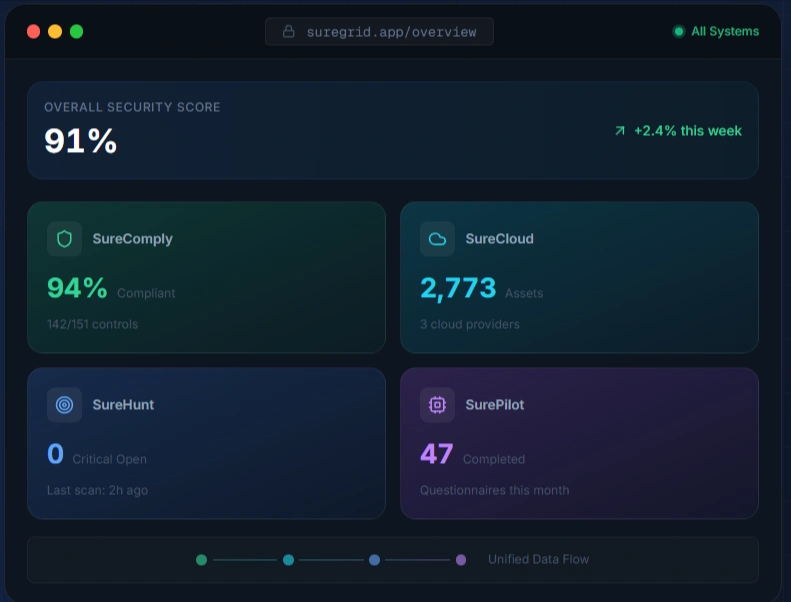Open the SureComply card title

(132, 239)
